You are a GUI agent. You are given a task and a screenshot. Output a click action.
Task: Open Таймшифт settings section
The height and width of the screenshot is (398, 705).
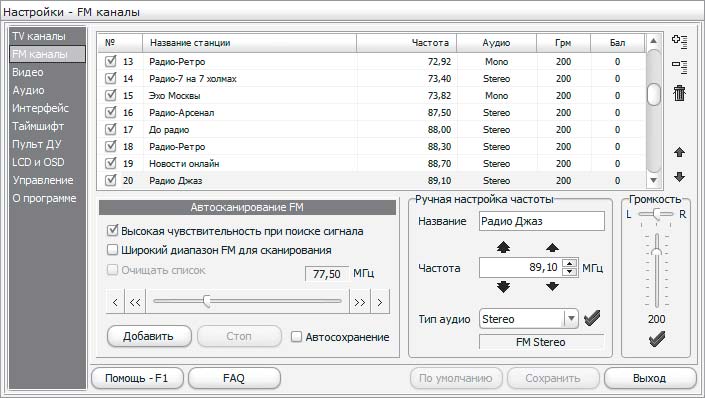(38, 126)
